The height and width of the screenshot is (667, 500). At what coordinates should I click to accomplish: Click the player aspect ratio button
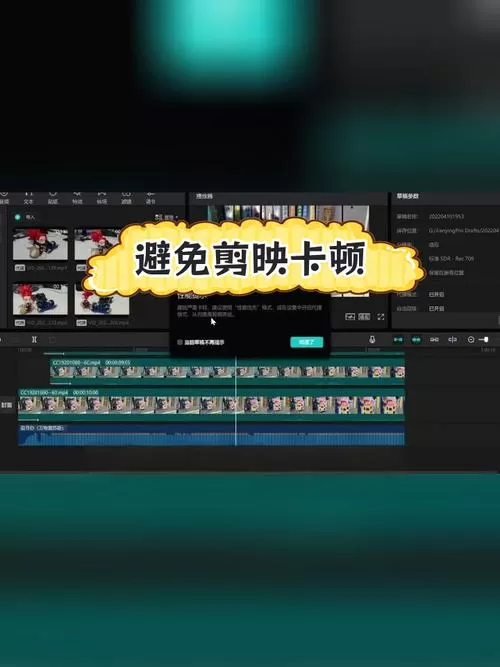click(364, 317)
